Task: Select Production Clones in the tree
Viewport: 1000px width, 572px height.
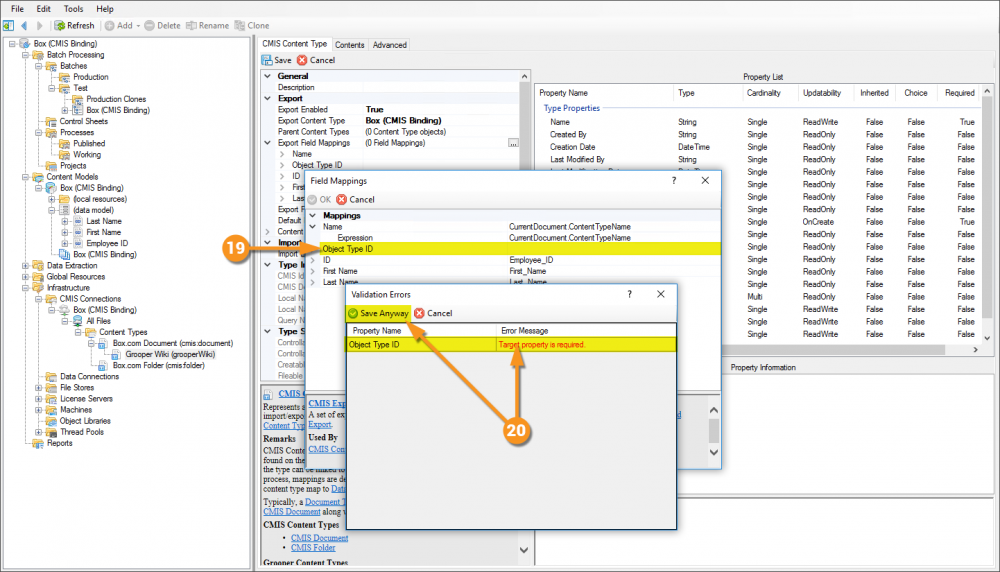Action: [116, 99]
